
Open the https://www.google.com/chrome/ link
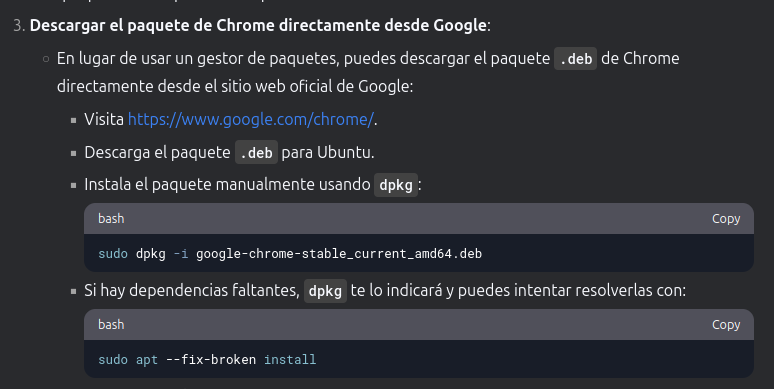click(251, 119)
